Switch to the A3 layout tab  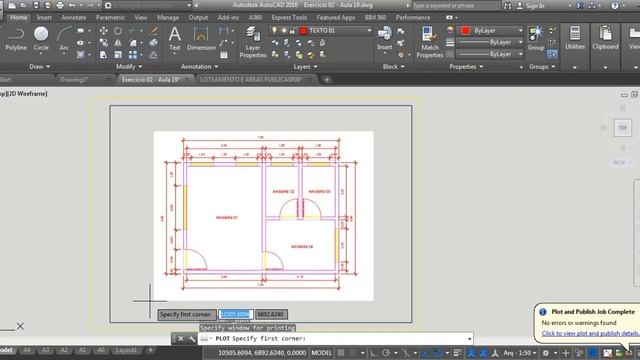pyautogui.click(x=45, y=350)
